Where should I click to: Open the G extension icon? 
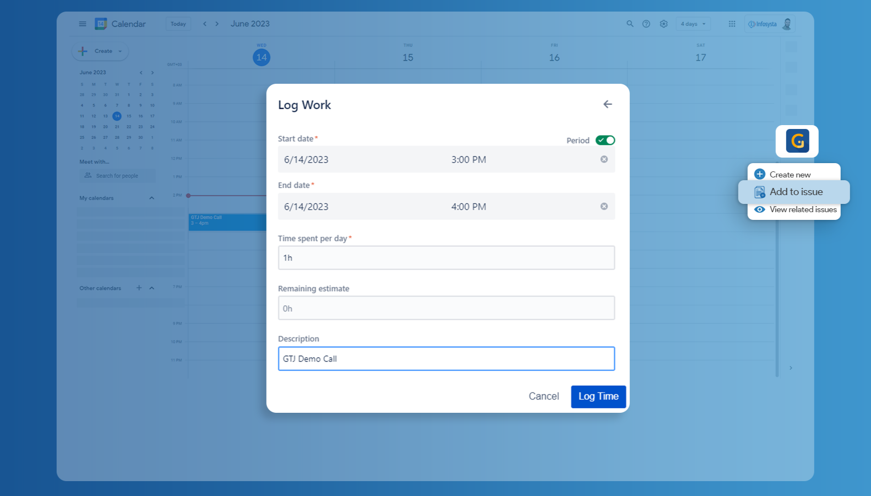click(797, 141)
